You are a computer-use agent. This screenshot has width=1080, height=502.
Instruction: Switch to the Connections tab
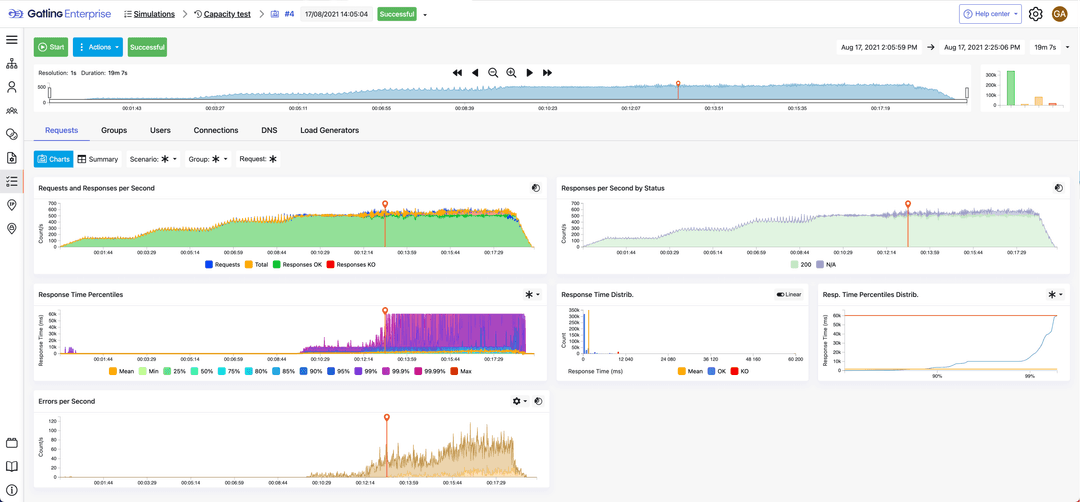(216, 130)
